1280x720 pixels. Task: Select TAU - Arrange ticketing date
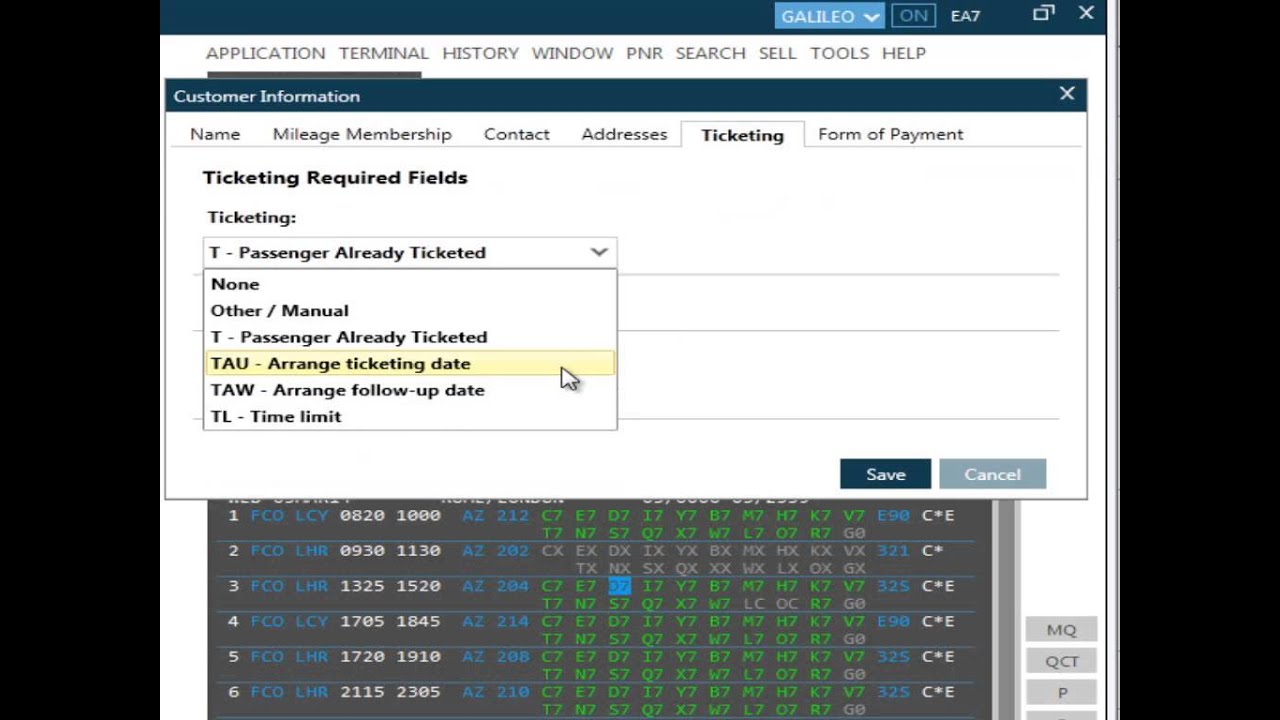tap(410, 364)
